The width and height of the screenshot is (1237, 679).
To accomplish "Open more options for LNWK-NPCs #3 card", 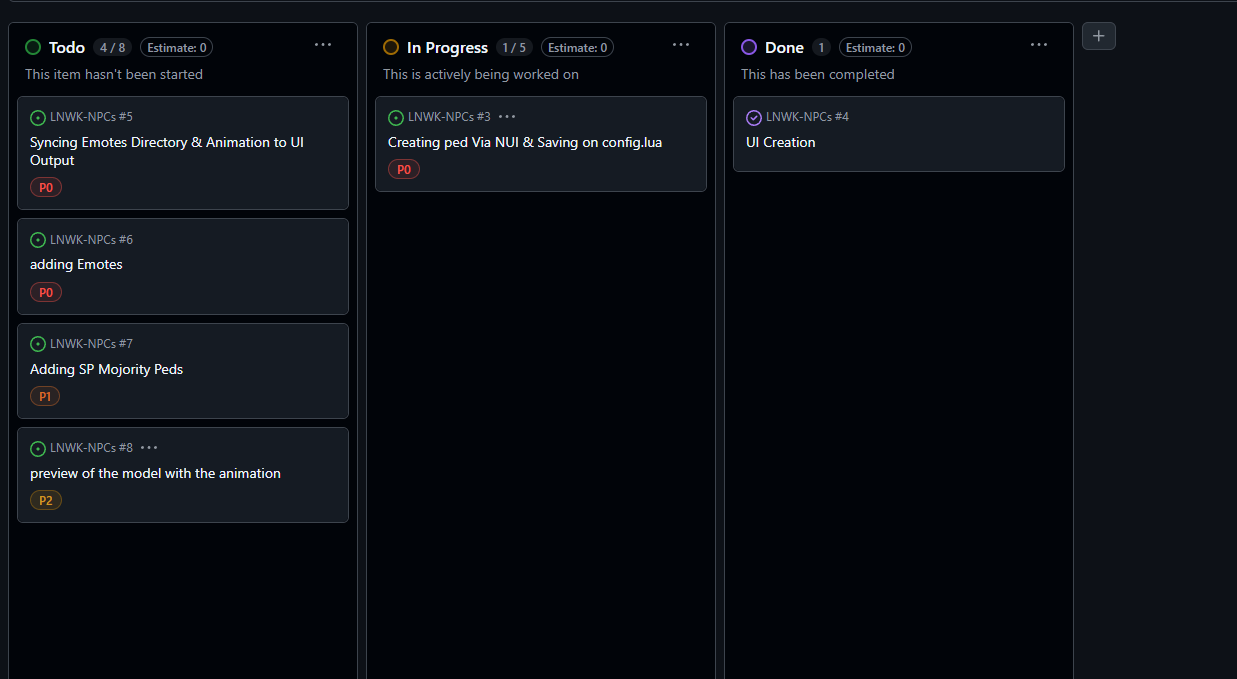I will (507, 117).
